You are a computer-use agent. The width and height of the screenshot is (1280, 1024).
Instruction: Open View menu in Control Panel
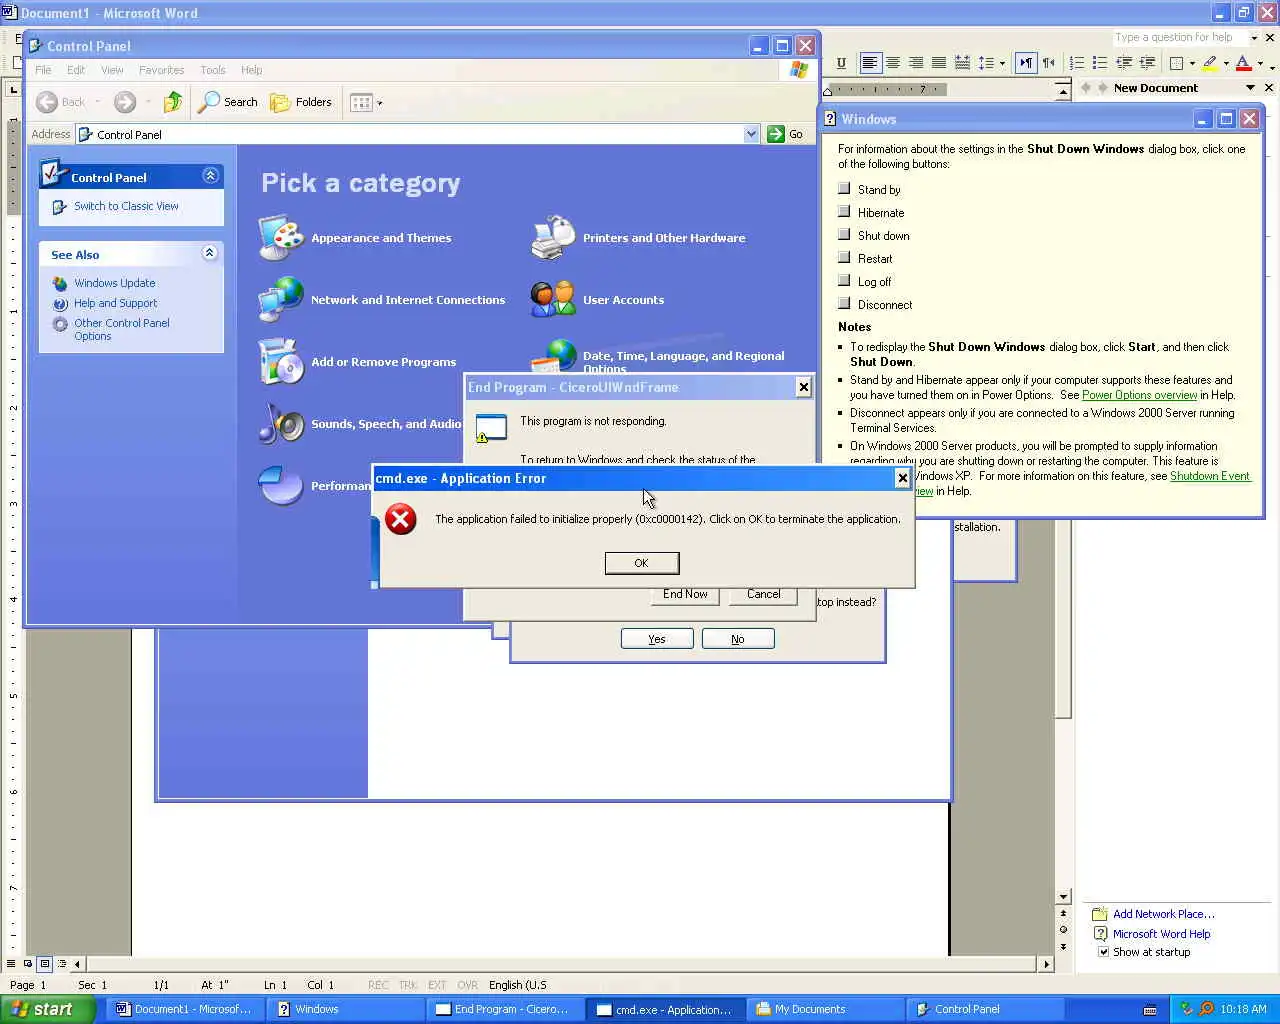pyautogui.click(x=112, y=70)
